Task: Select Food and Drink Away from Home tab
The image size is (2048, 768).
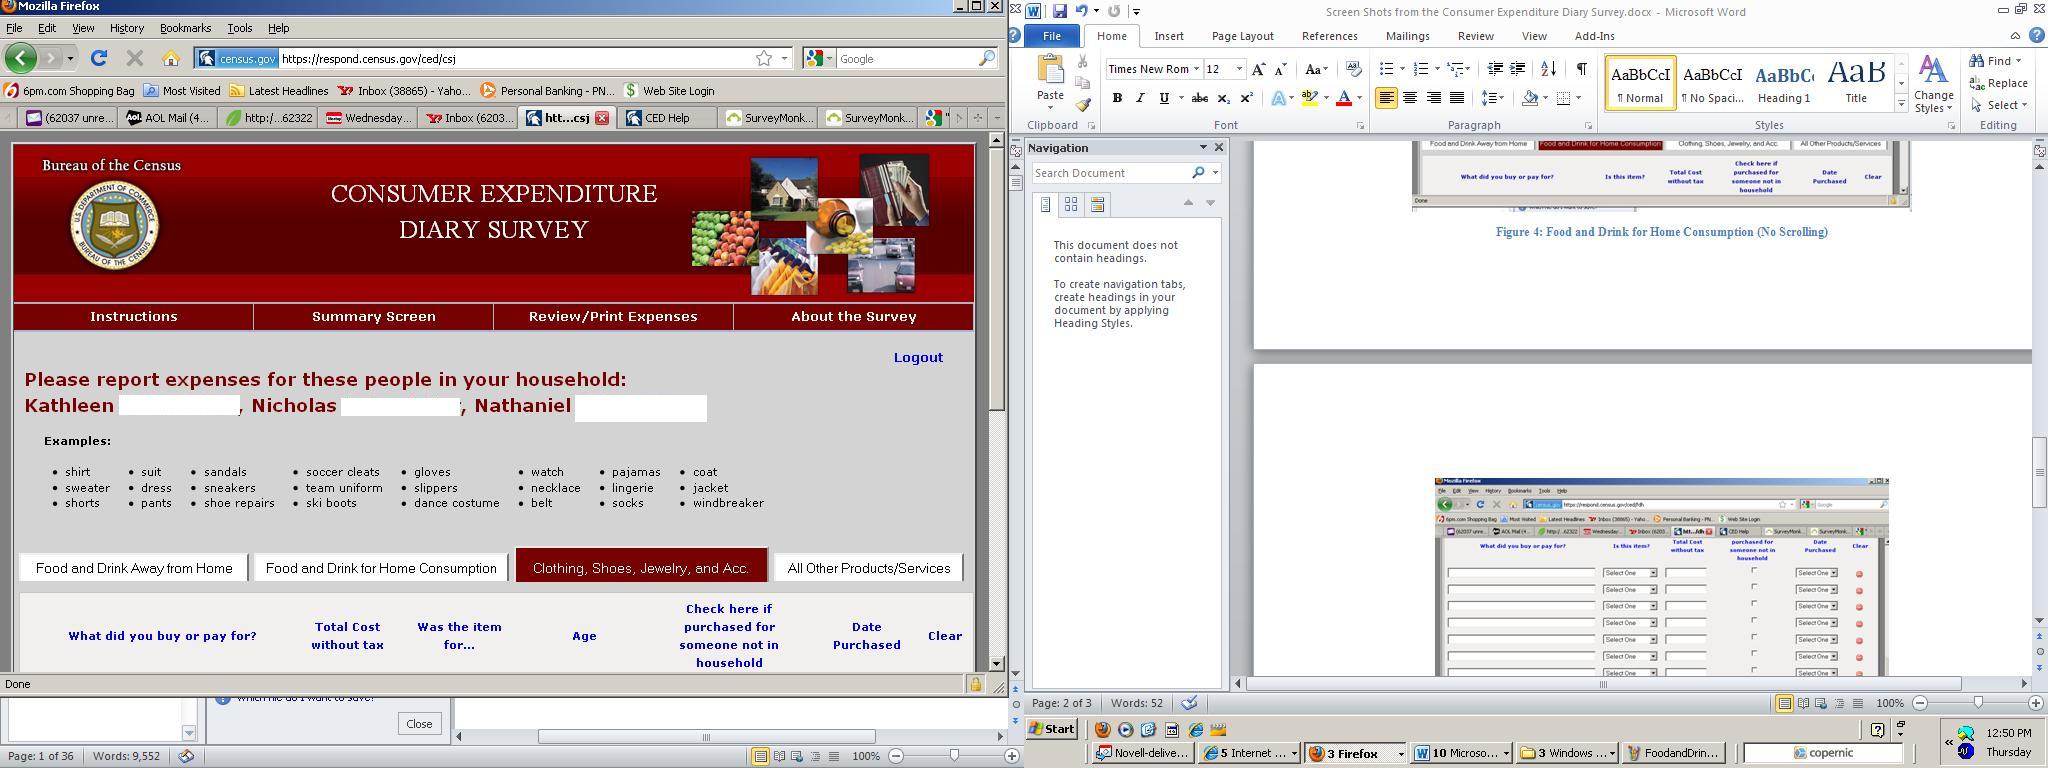Action: click(134, 568)
